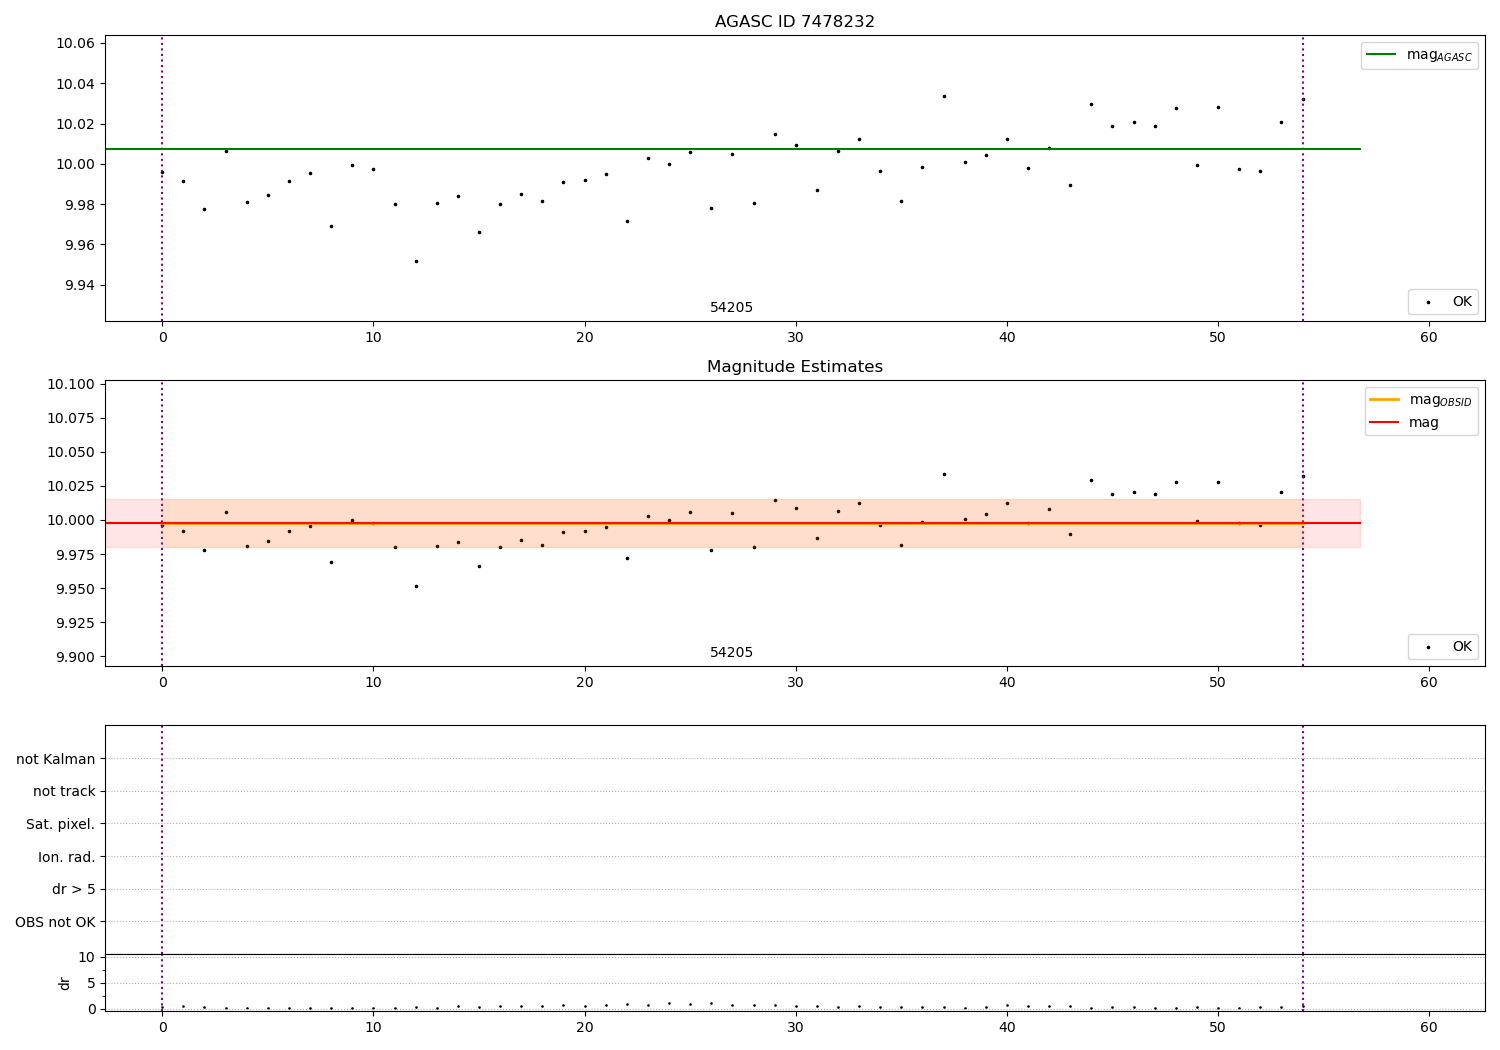Image resolution: width=1500 pixels, height=1050 pixels.
Task: Click the "Magnitude Estimates" plot title
Action: 794,367
